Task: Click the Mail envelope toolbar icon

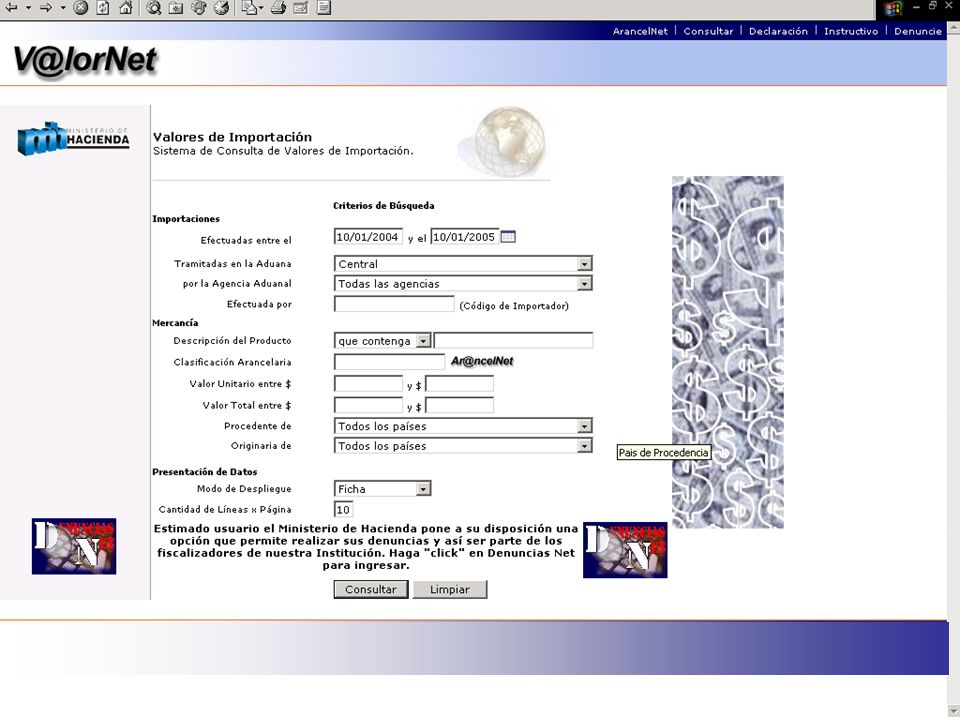Action: 249,7
